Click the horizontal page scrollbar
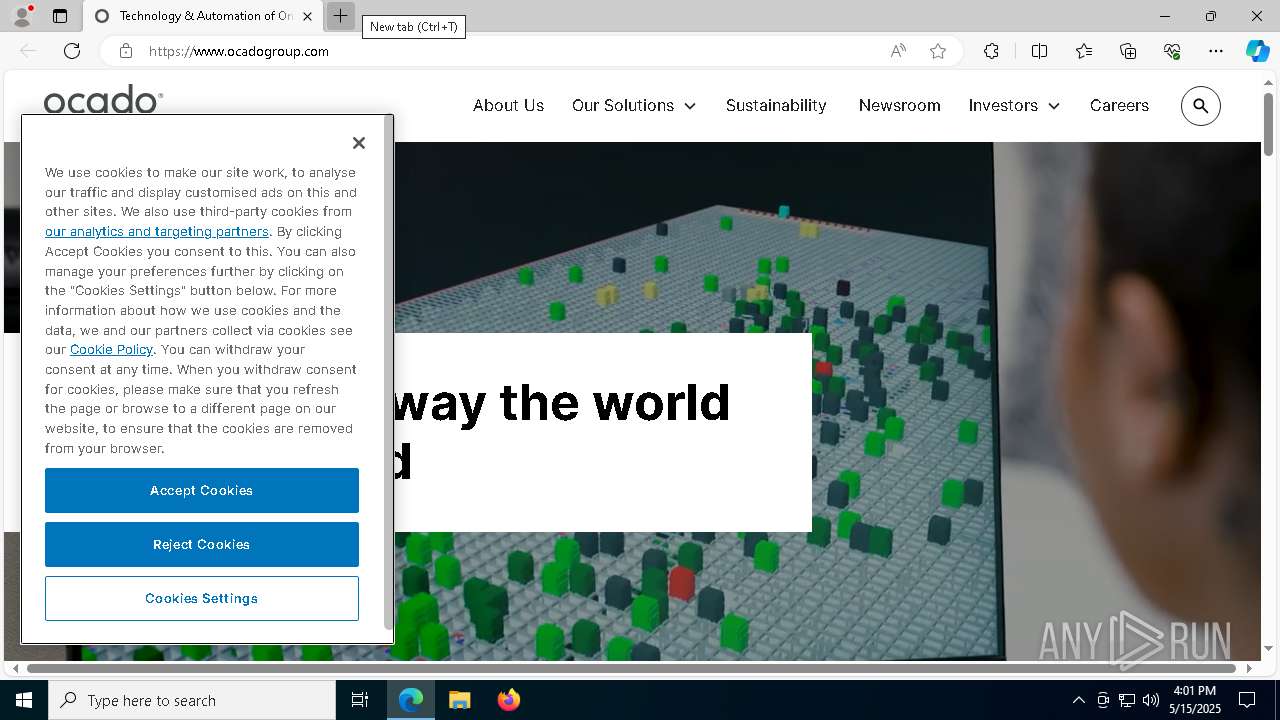 click(x=632, y=668)
